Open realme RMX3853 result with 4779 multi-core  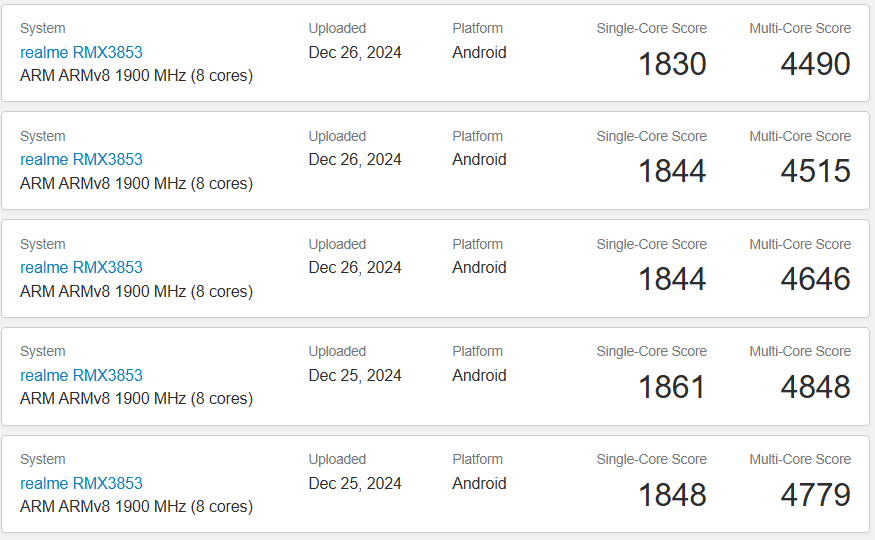81,483
